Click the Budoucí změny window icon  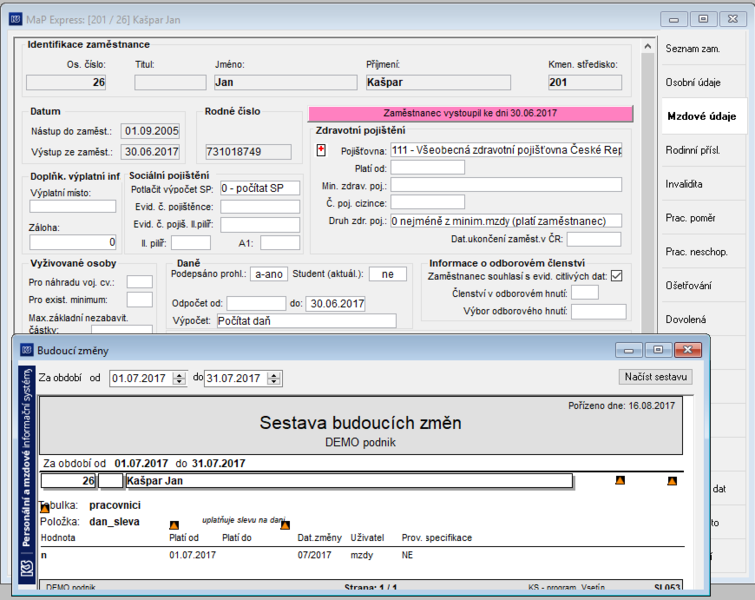coord(26,350)
